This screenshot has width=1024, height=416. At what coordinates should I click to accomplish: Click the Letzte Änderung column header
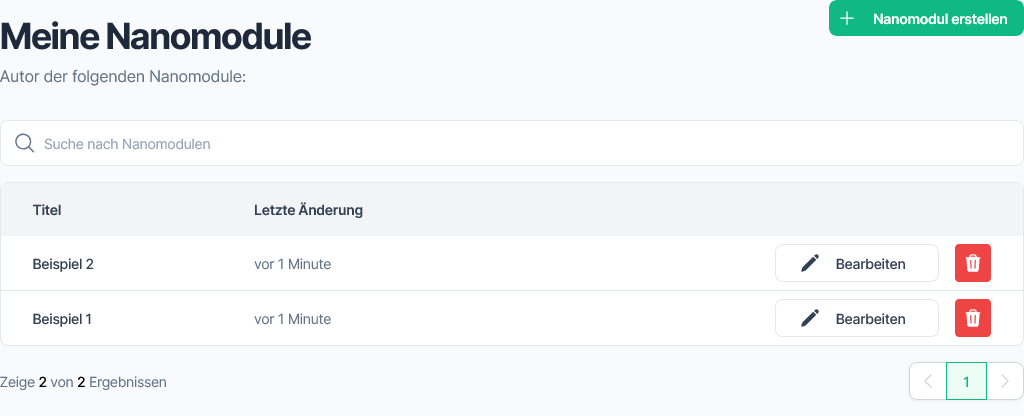(308, 210)
